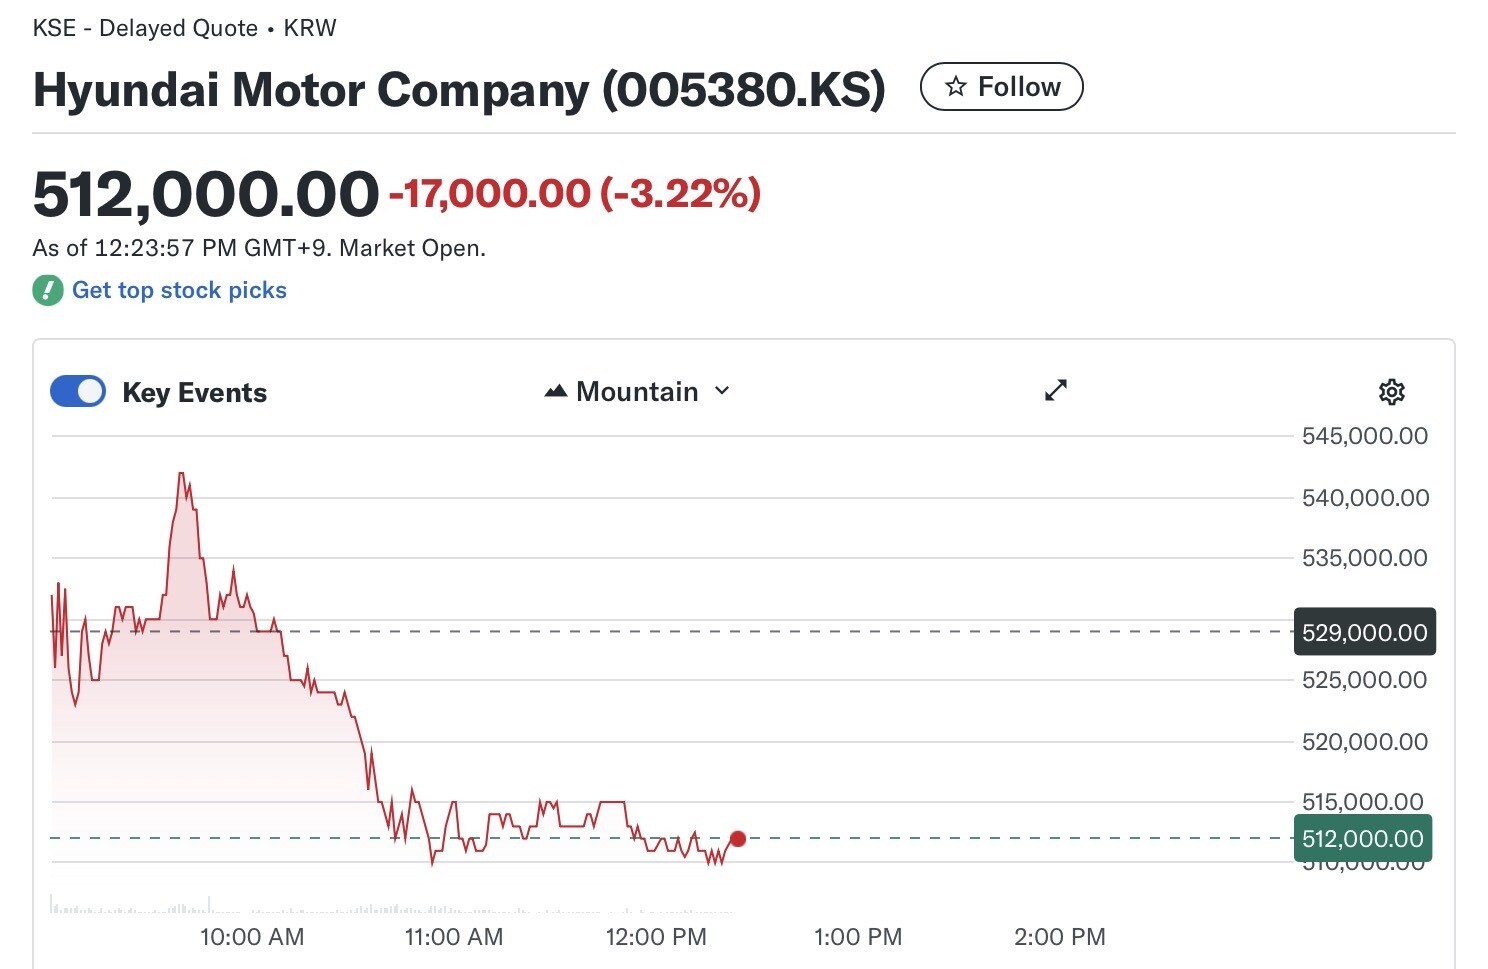1488x969 pixels.
Task: Click the 529,000.00 previous close label
Action: 1364,632
